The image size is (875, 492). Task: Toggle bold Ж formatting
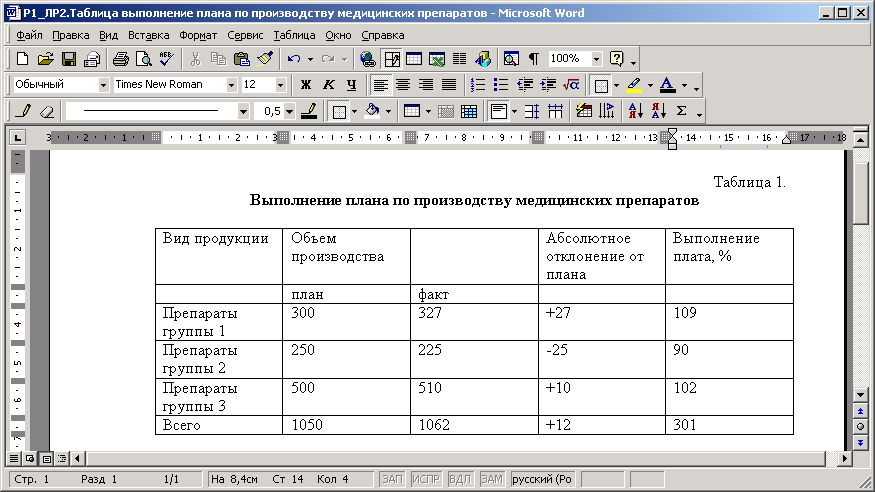tap(305, 85)
